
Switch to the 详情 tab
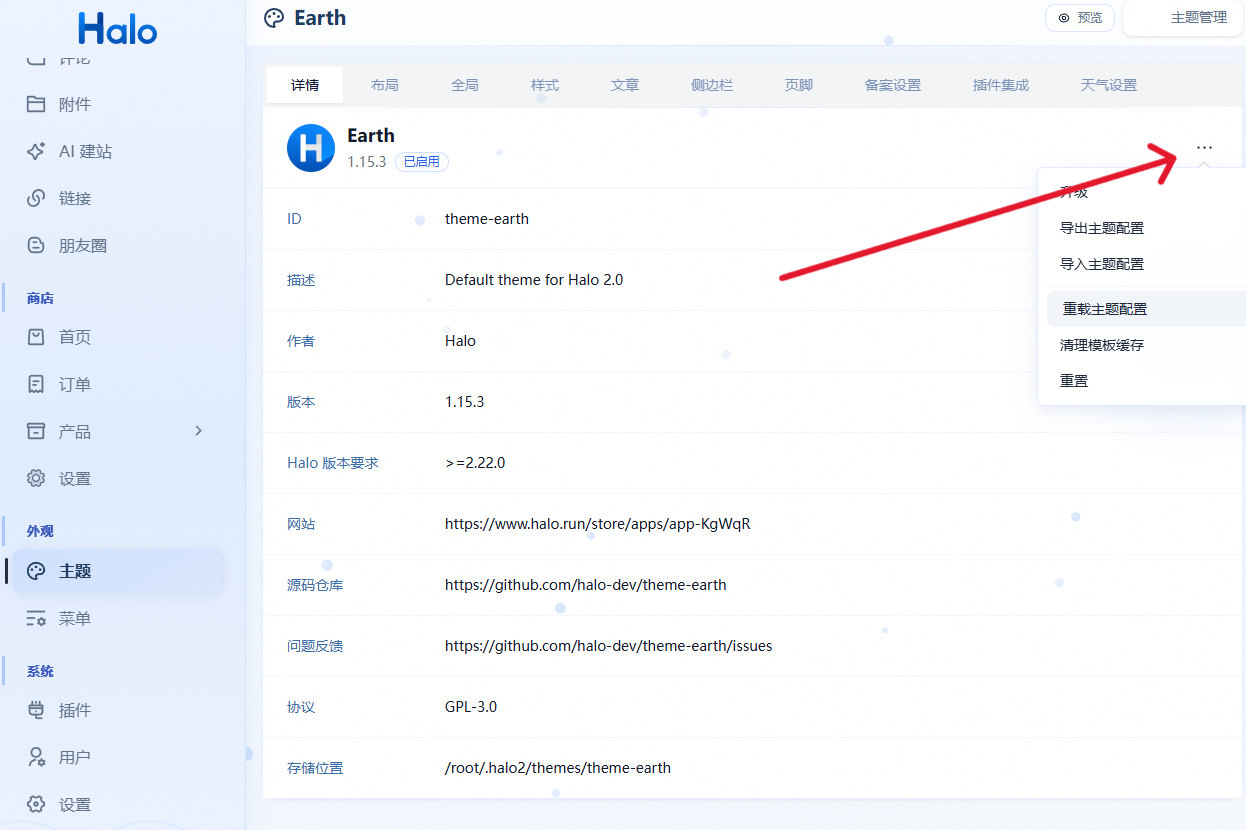(x=305, y=85)
